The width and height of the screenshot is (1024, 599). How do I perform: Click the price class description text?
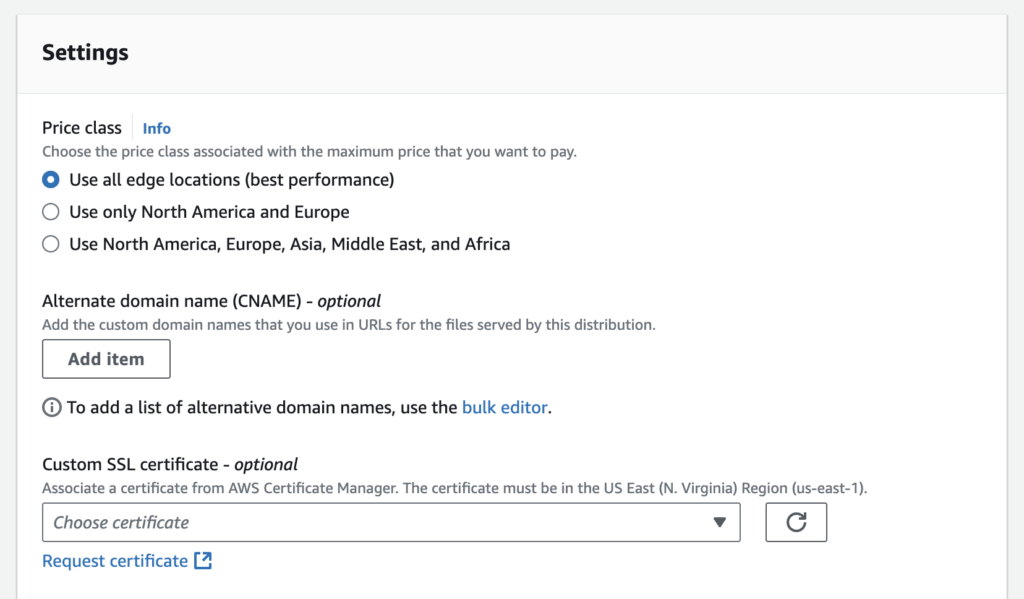tap(309, 153)
